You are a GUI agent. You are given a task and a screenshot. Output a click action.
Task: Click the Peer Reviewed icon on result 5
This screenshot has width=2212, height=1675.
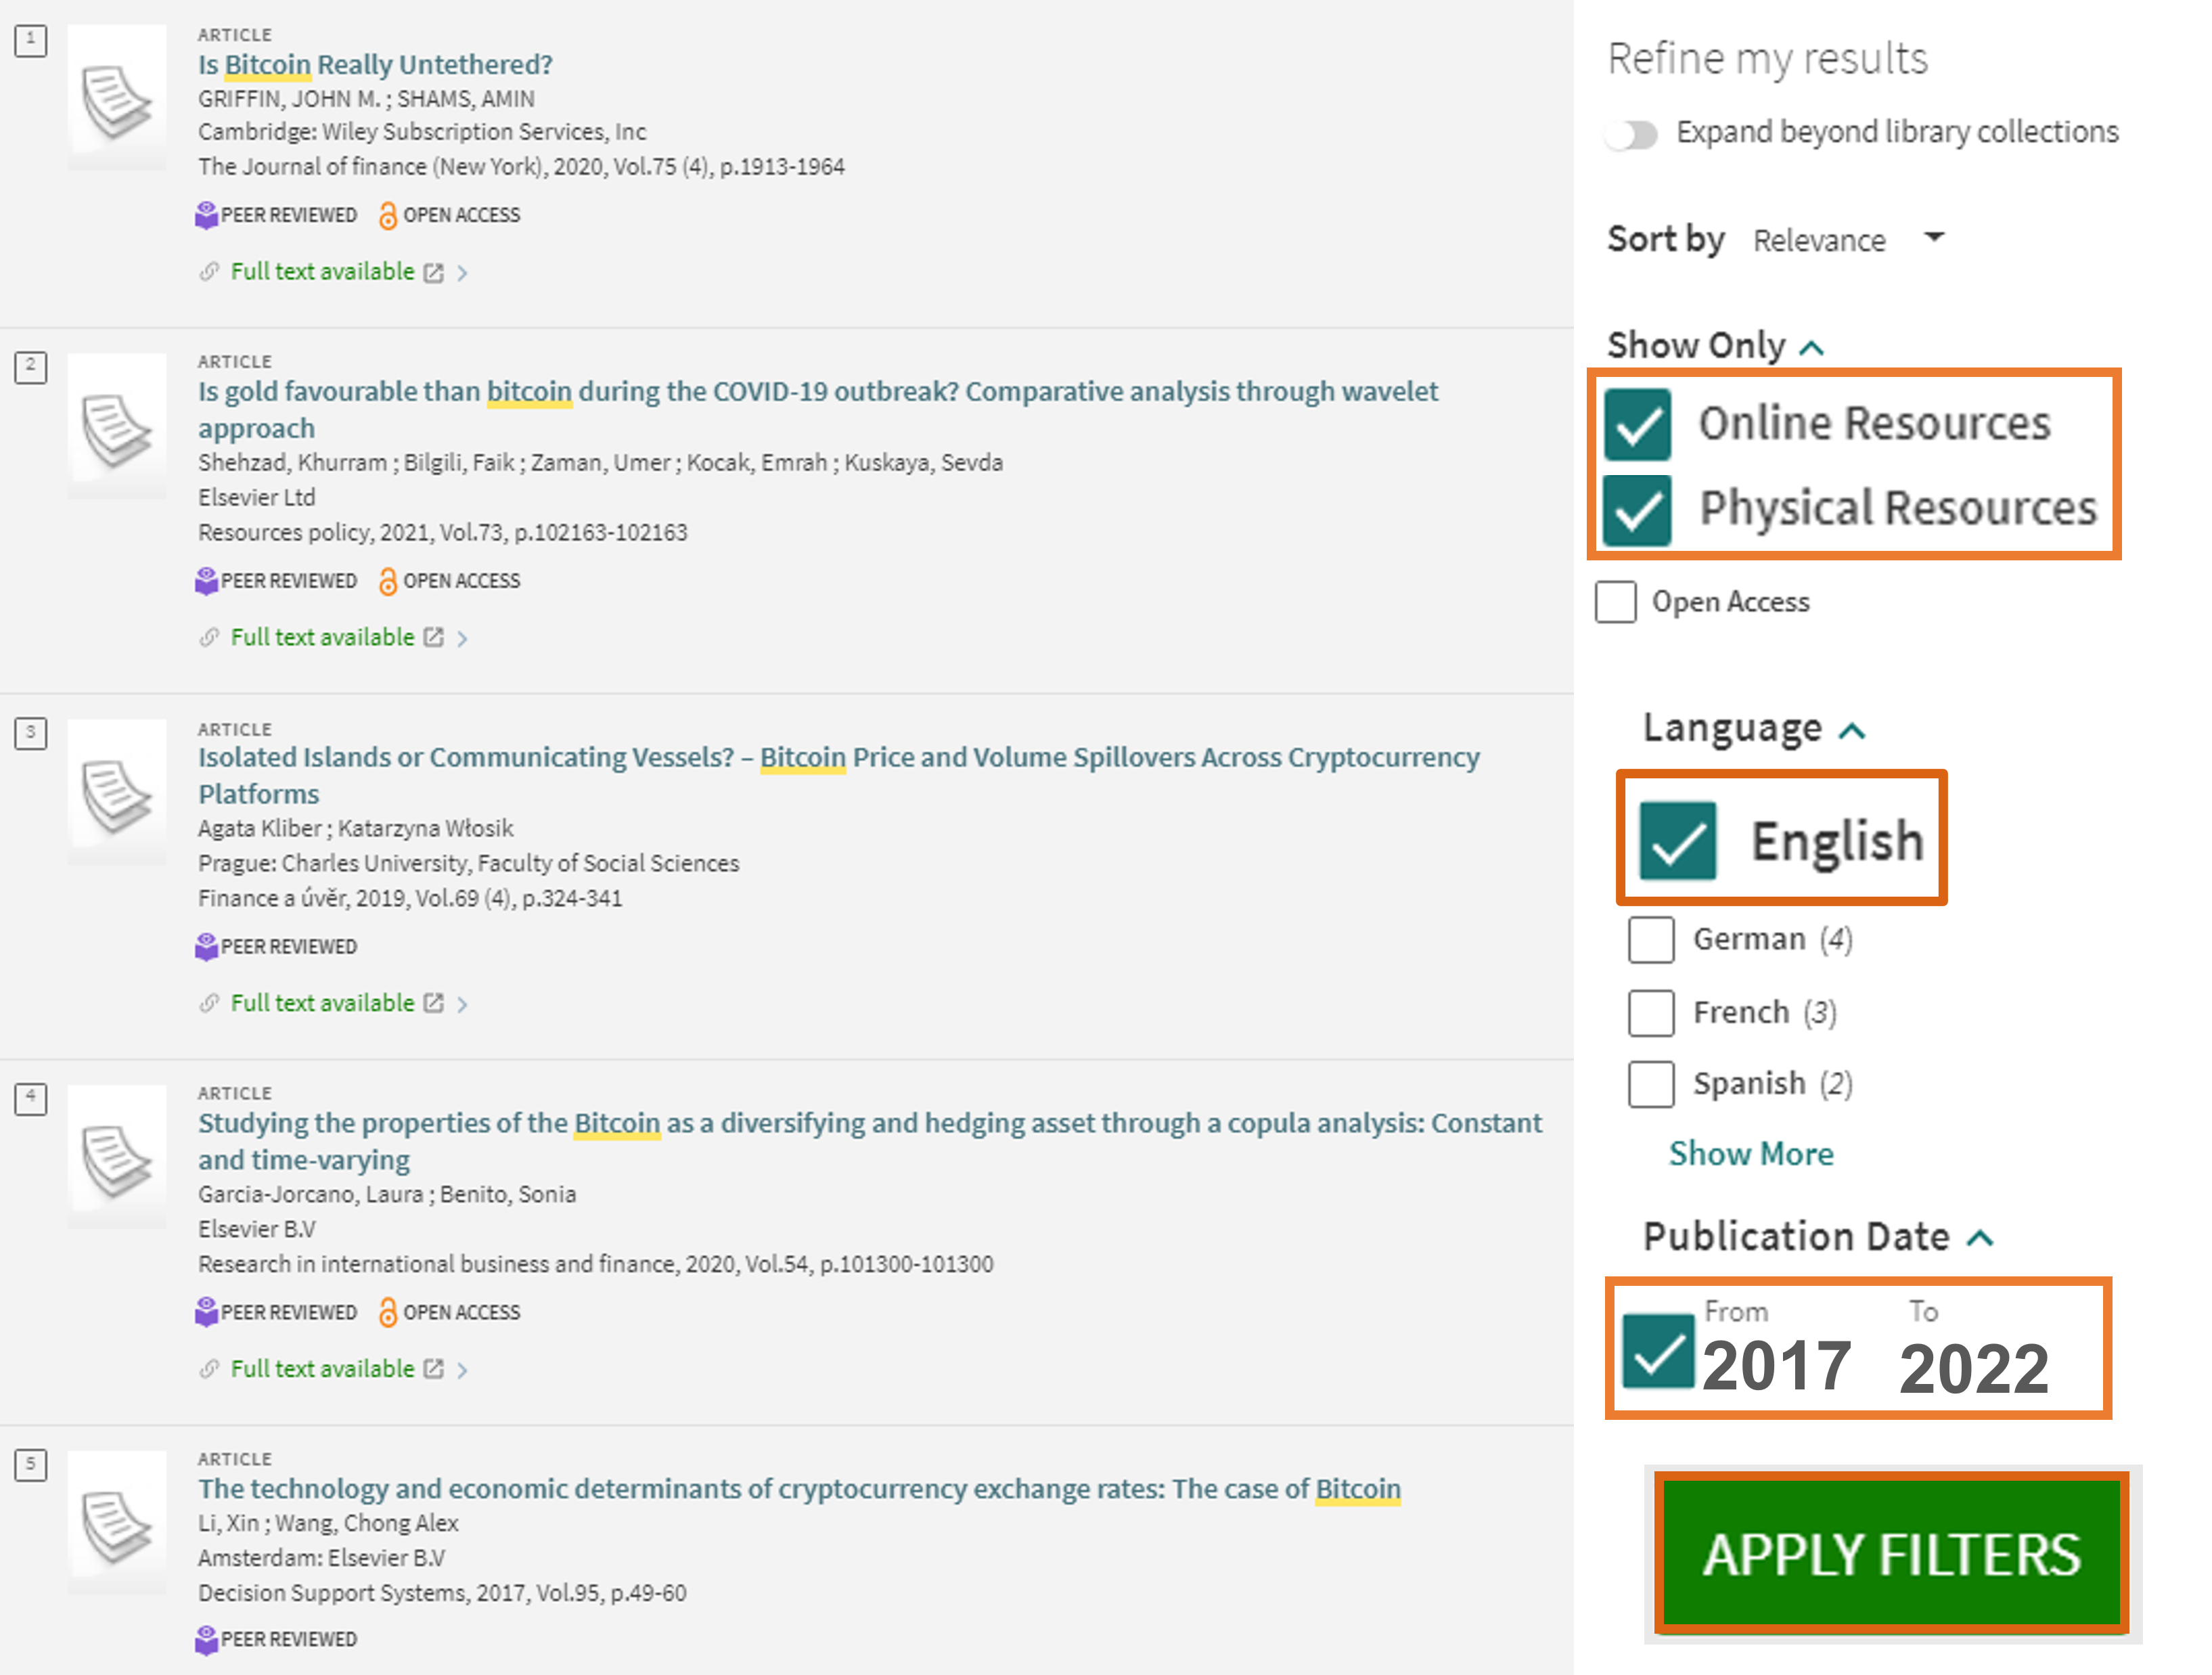click(207, 1640)
